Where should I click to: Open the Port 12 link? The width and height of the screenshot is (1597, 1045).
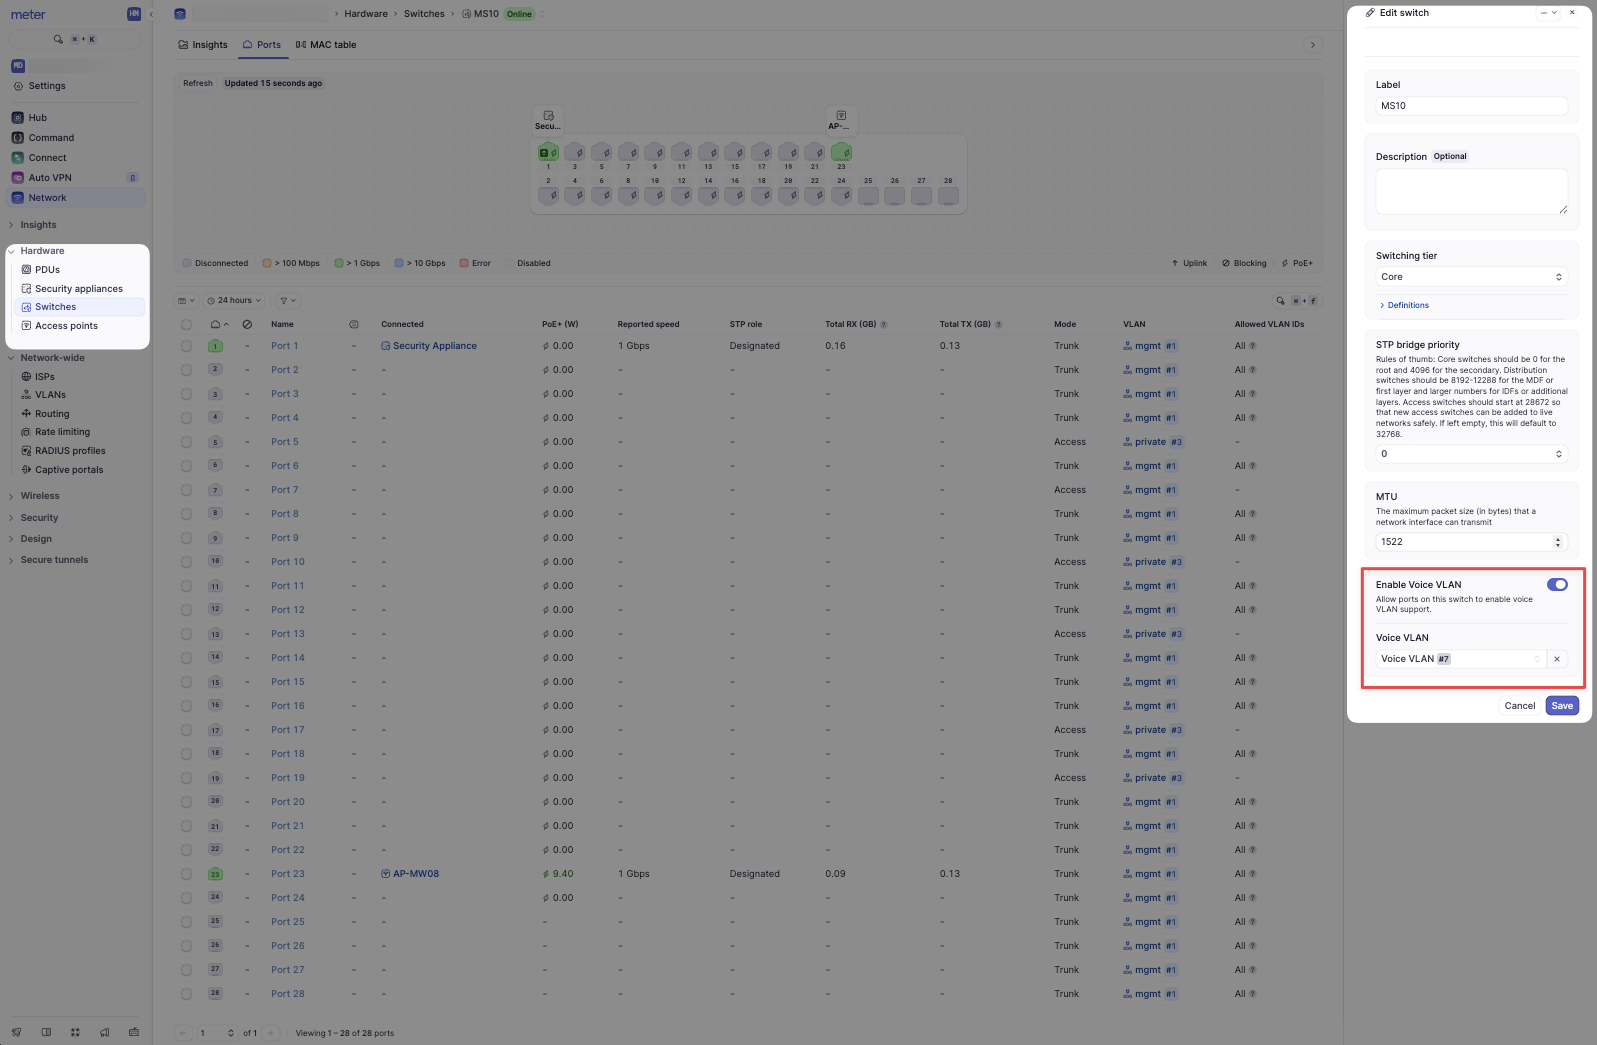point(288,610)
